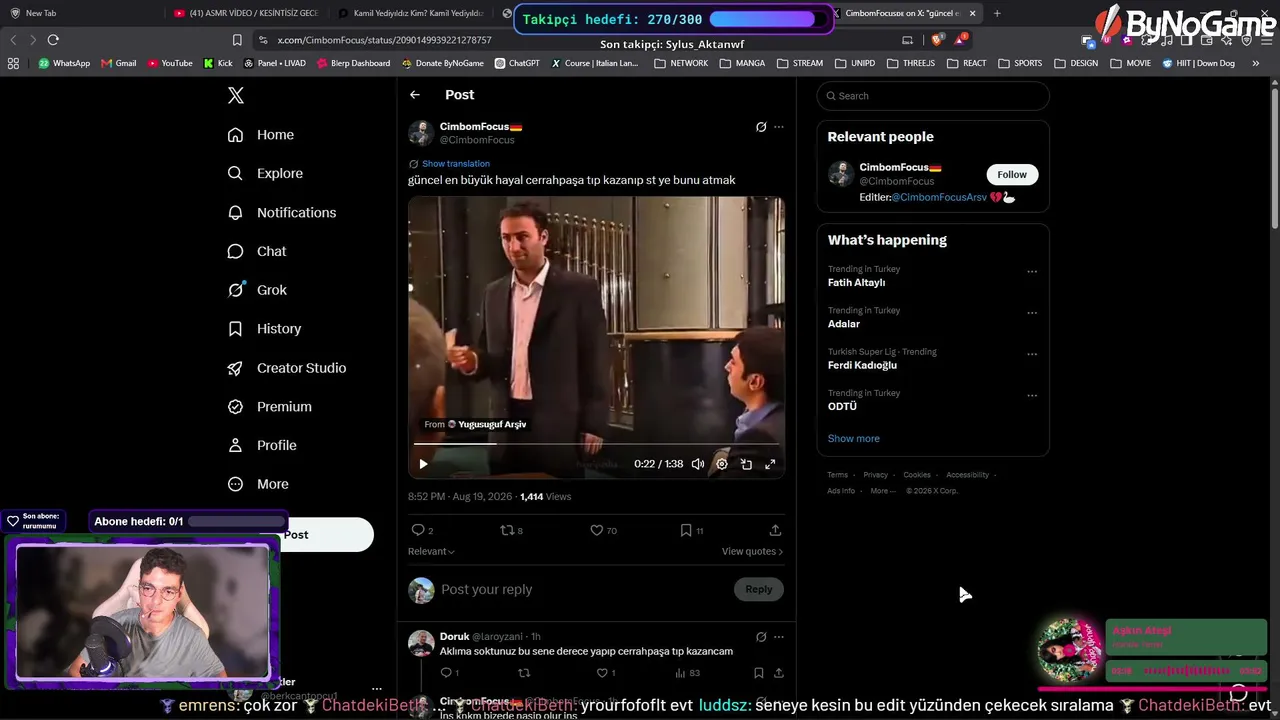Go back using the Post header arrow
1280x720 pixels.
(415, 95)
